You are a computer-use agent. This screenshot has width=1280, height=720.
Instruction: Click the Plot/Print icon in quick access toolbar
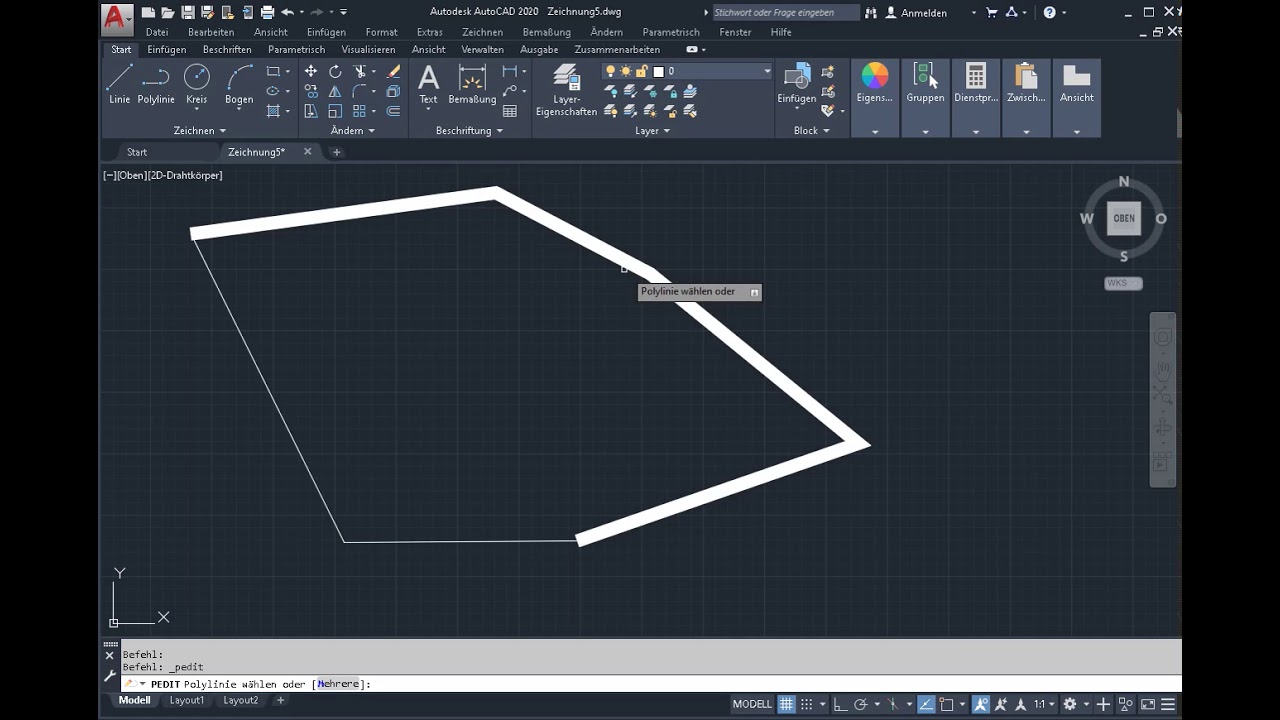pos(267,12)
